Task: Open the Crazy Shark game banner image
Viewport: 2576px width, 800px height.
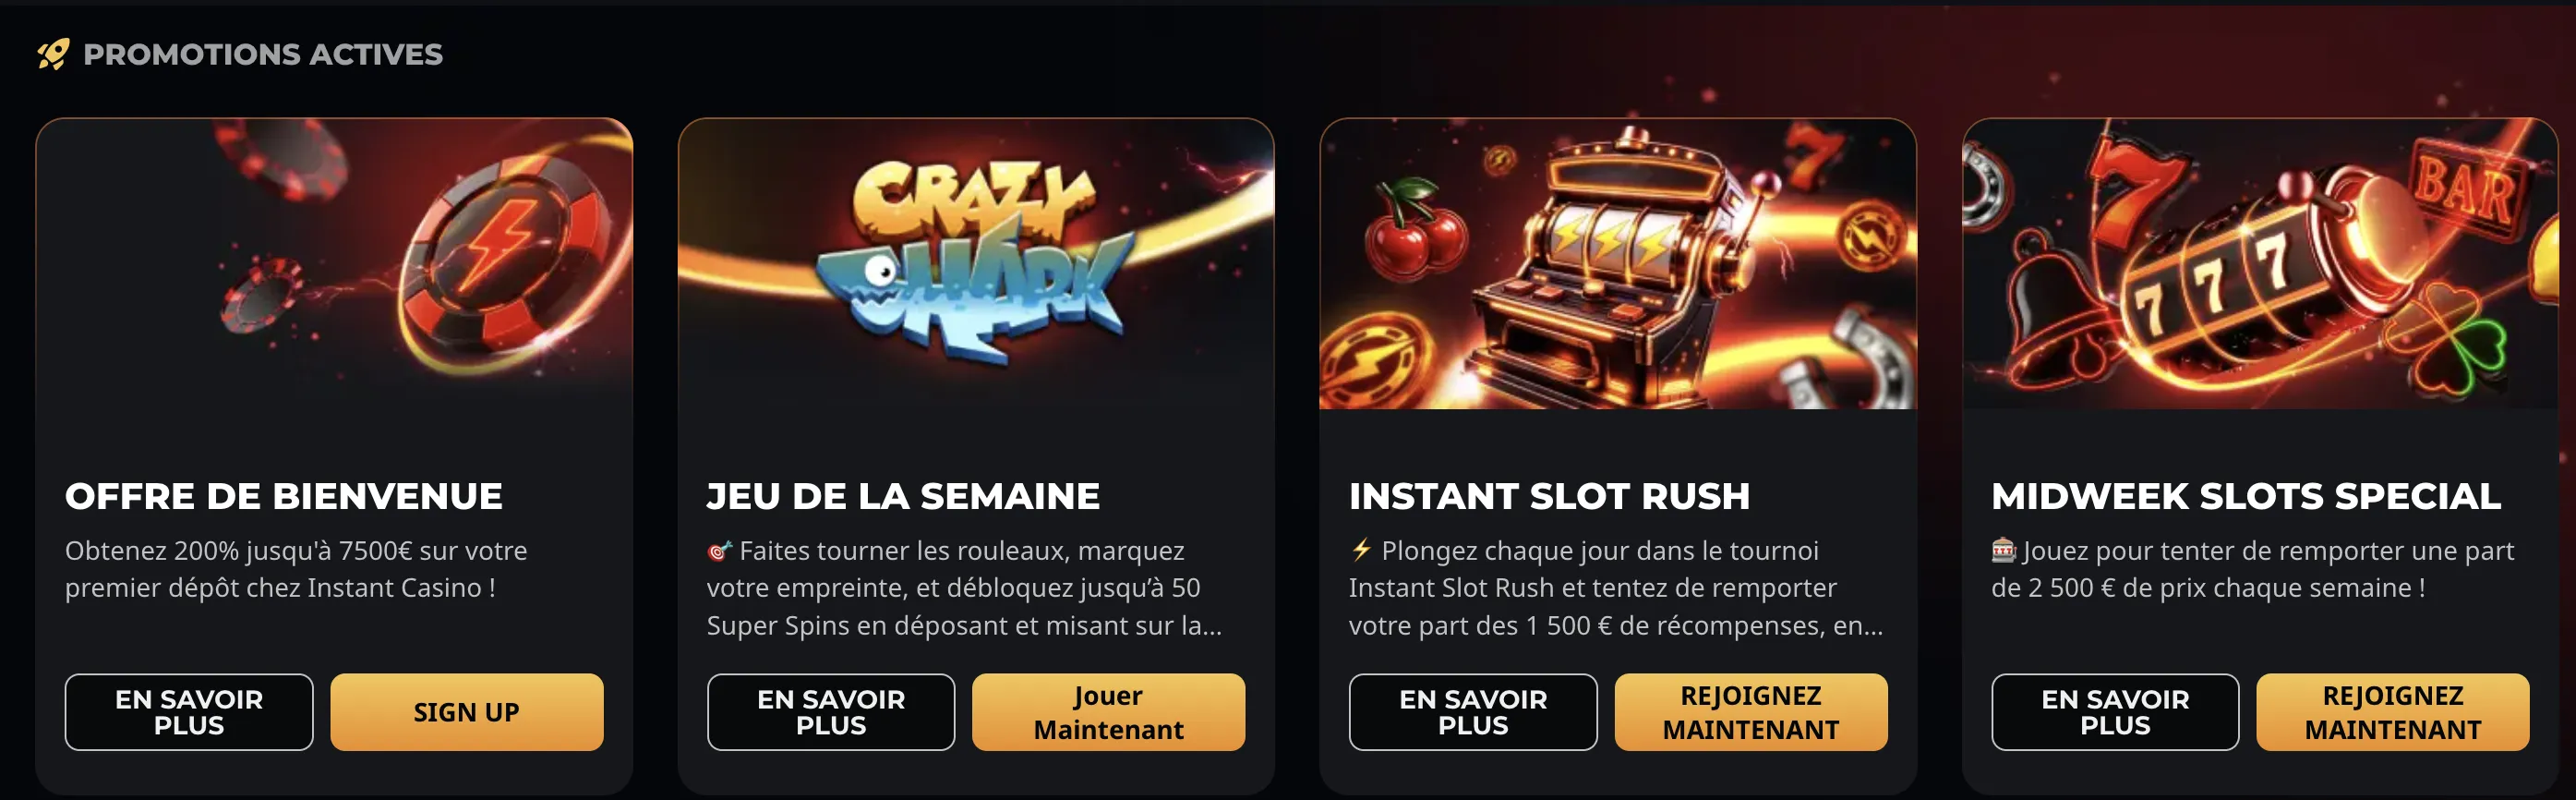Action: (x=976, y=264)
